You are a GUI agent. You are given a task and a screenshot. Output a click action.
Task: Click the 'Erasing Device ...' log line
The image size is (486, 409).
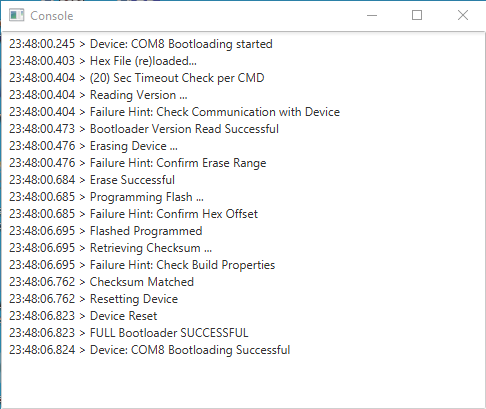point(93,146)
